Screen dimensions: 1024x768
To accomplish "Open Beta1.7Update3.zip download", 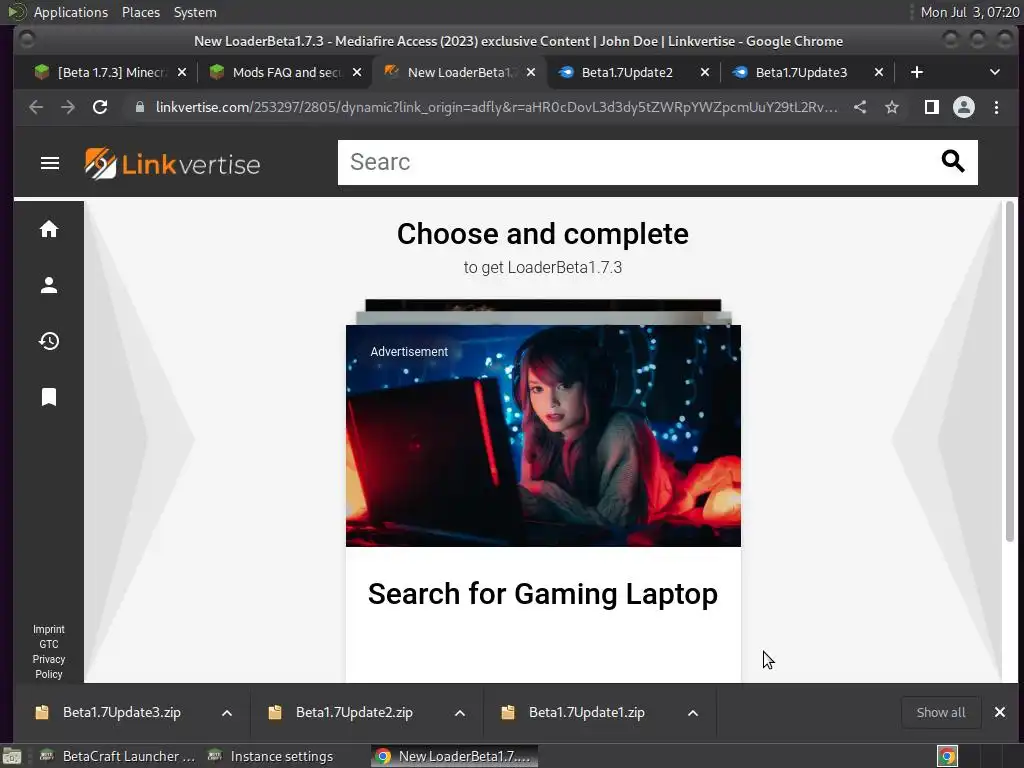I will point(122,712).
